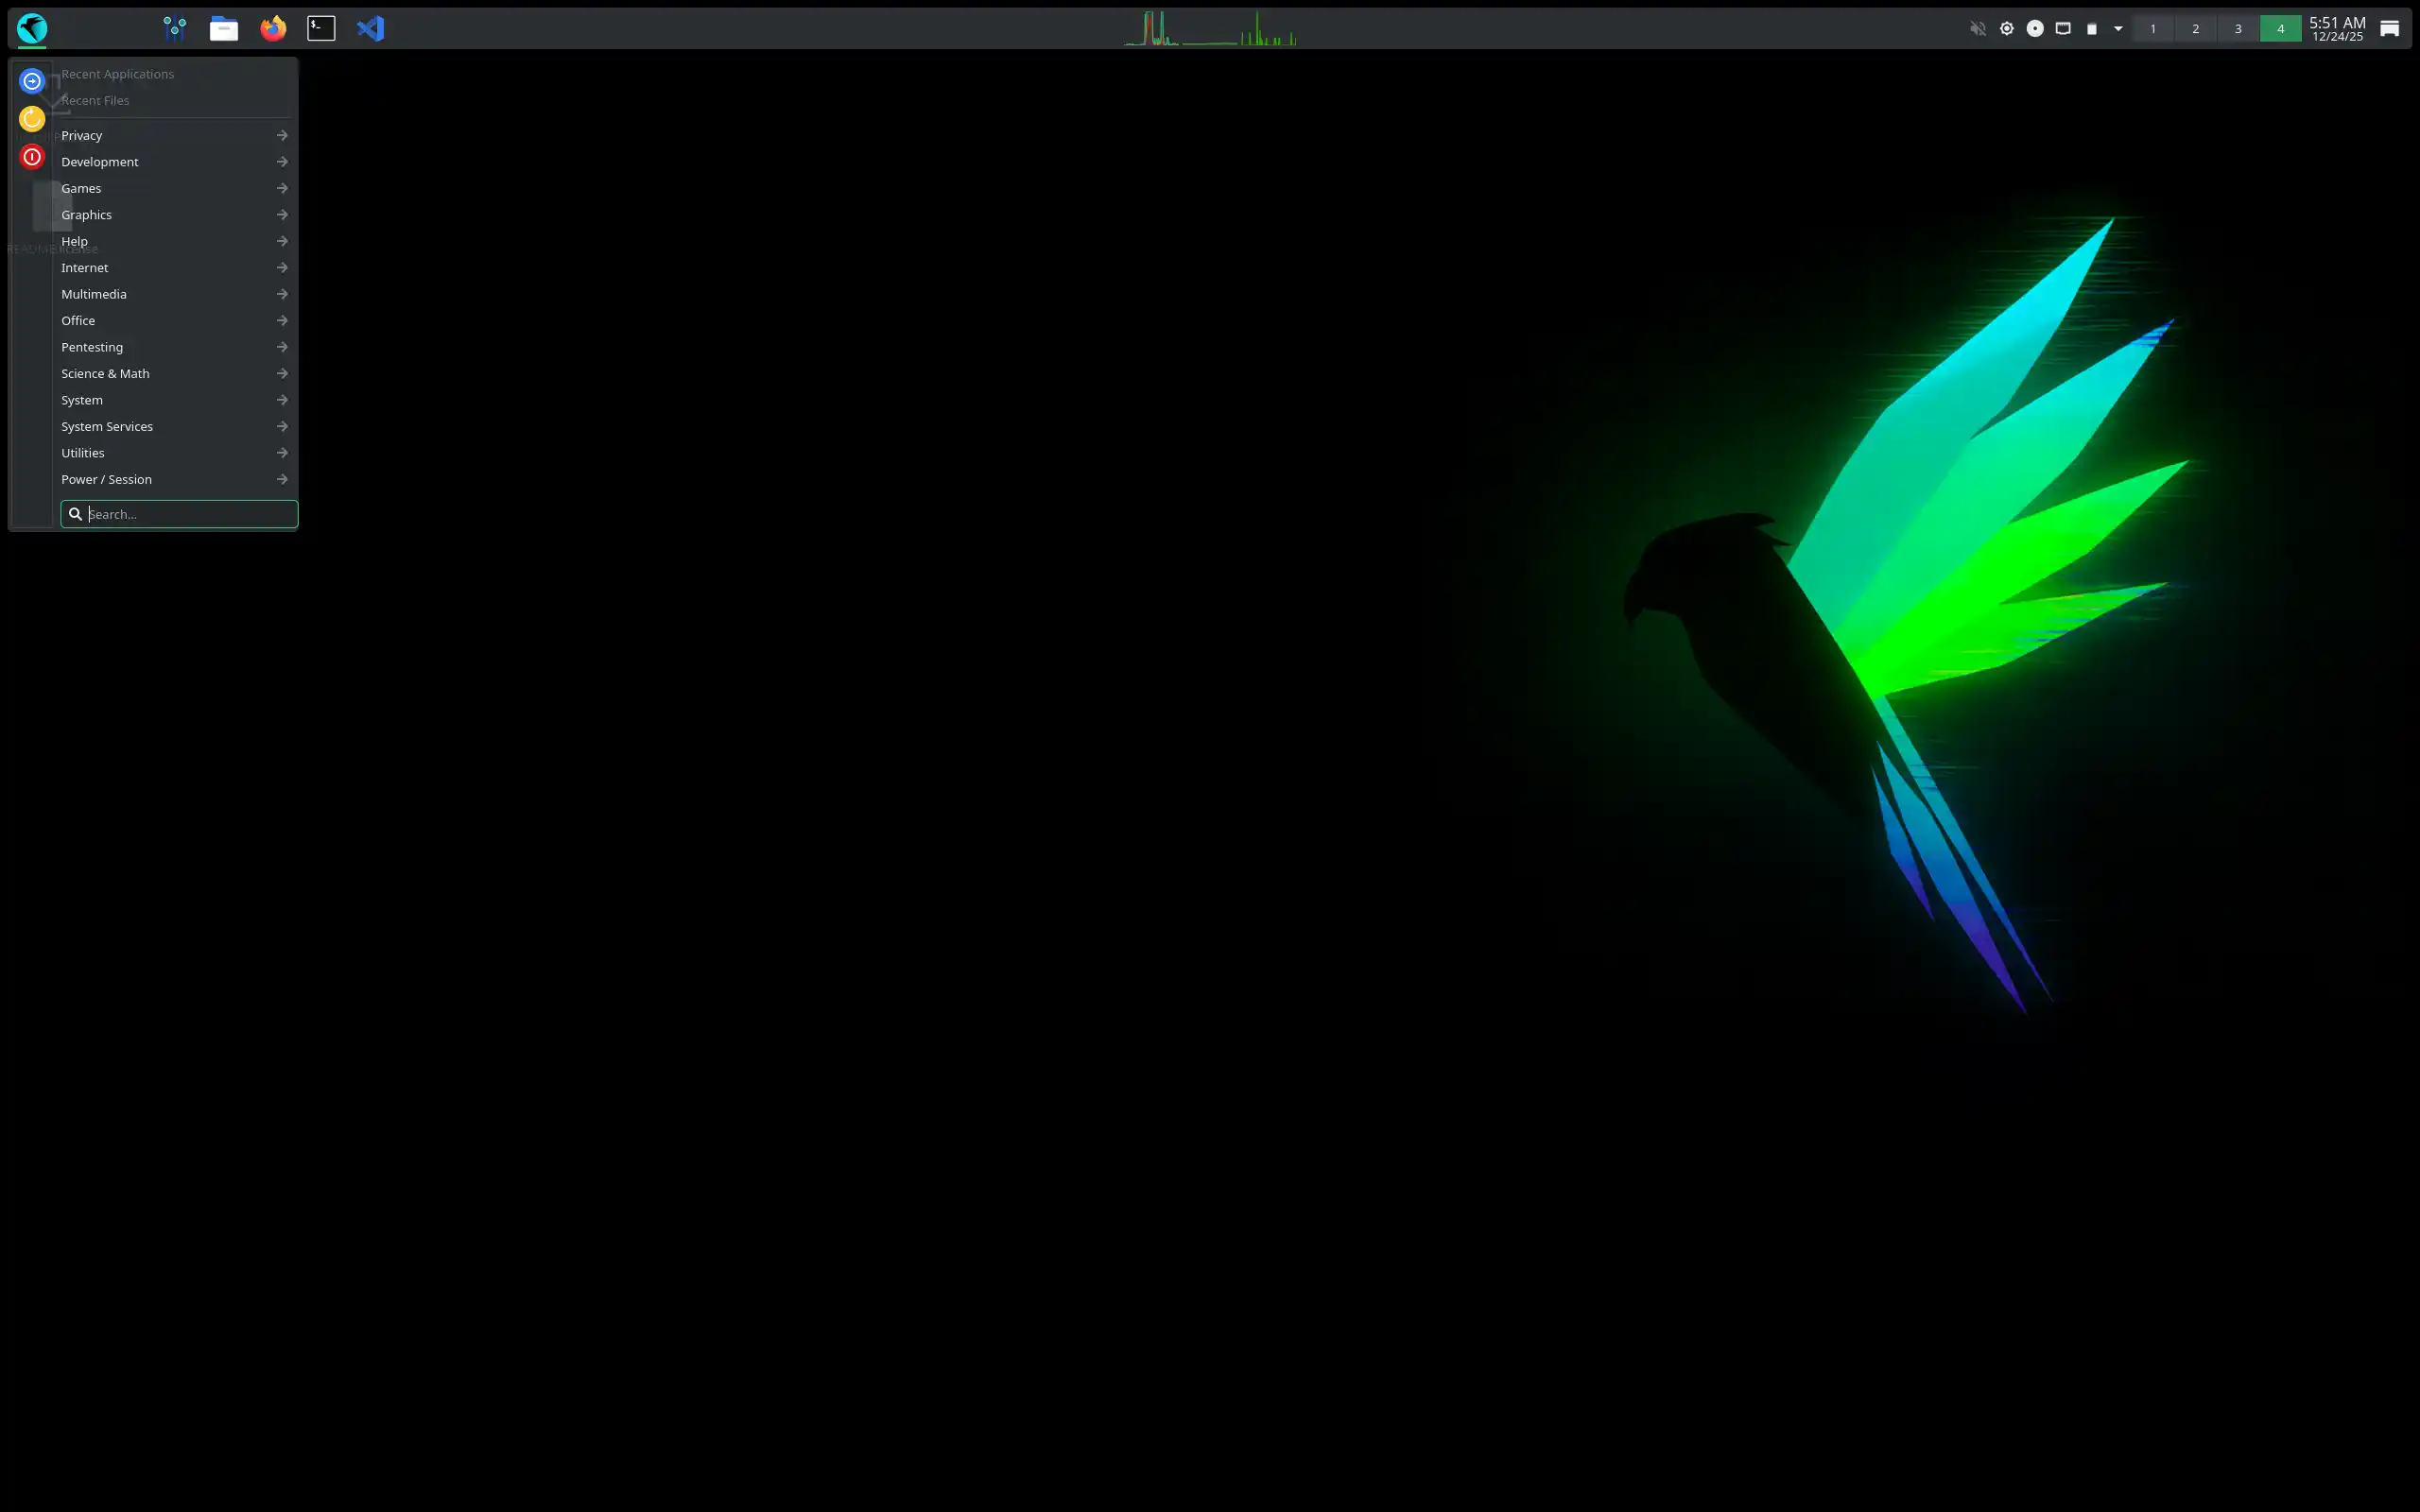Image resolution: width=2420 pixels, height=1512 pixels.
Task: Open the terminal from the panel
Action: pos(321,28)
